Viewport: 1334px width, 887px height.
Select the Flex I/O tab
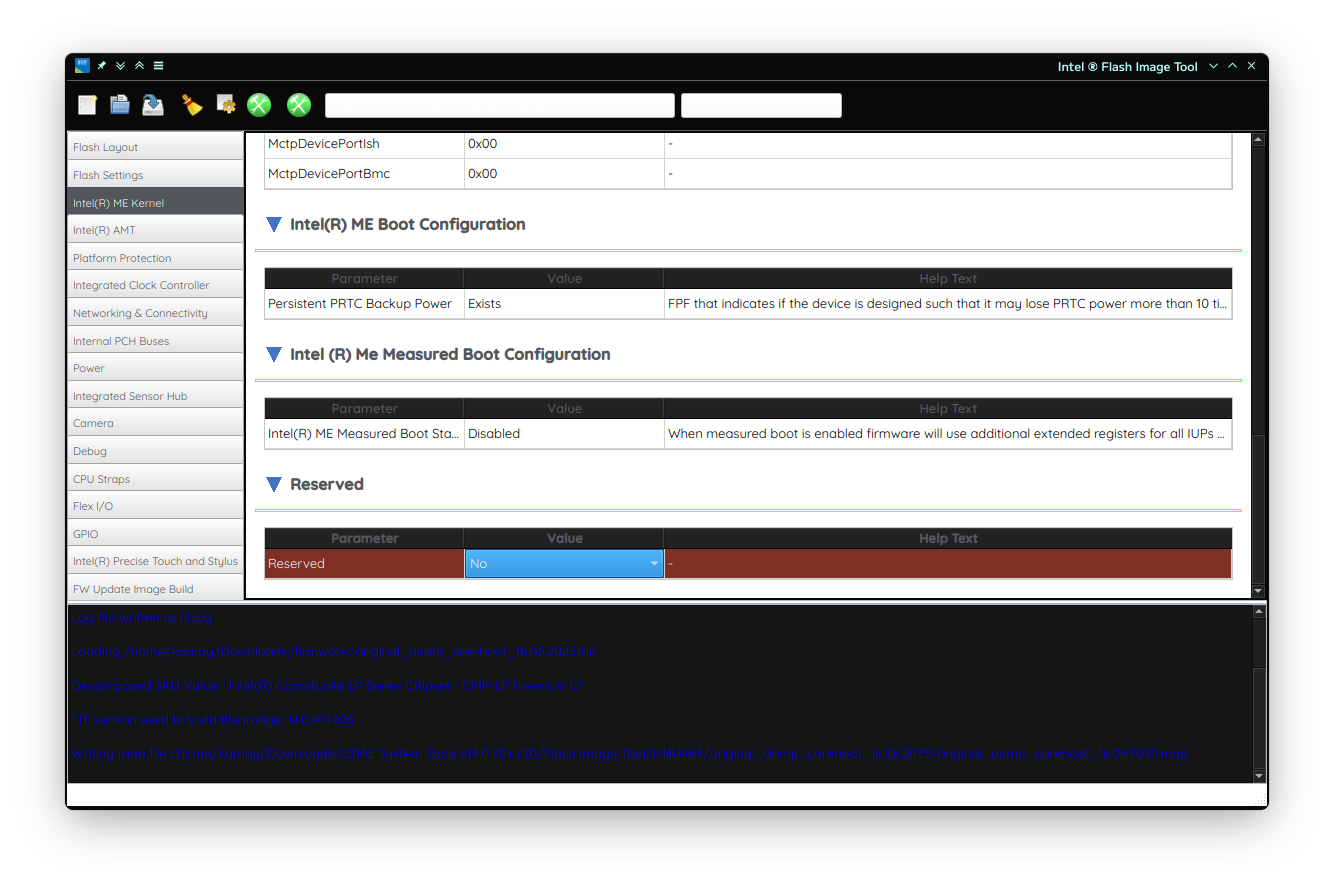[155, 506]
